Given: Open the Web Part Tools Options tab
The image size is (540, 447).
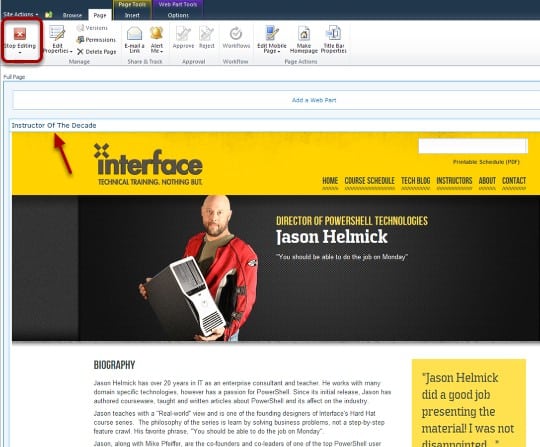Looking at the screenshot, I should click(x=178, y=15).
